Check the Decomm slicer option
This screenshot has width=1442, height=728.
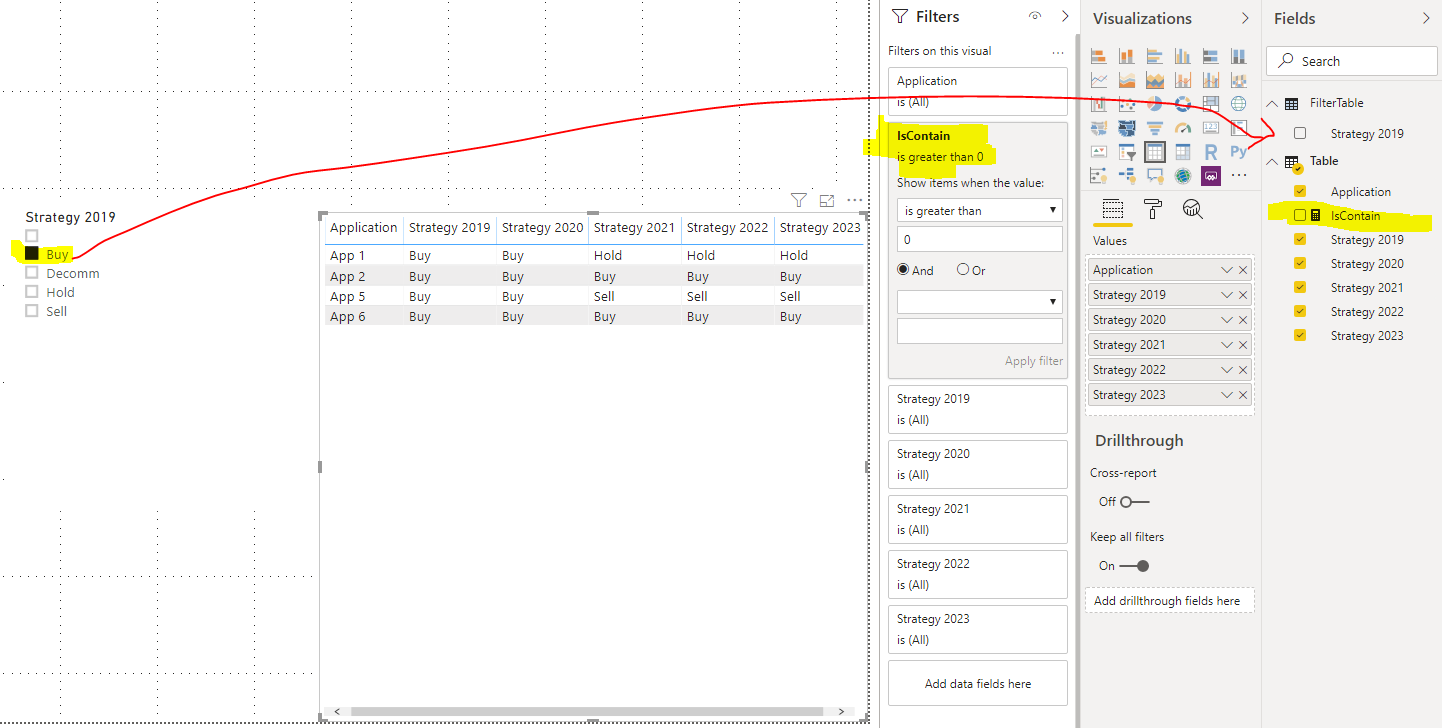32,273
